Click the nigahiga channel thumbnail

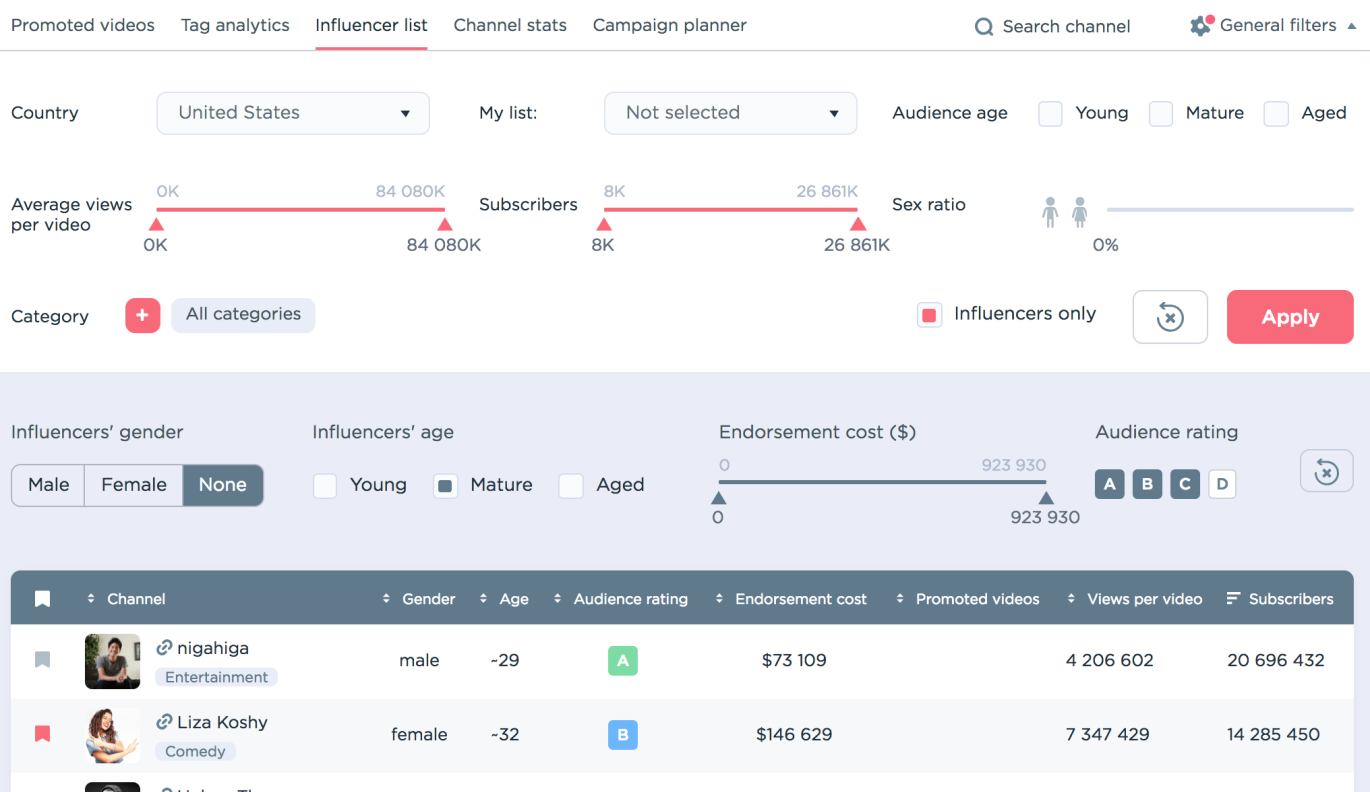112,661
